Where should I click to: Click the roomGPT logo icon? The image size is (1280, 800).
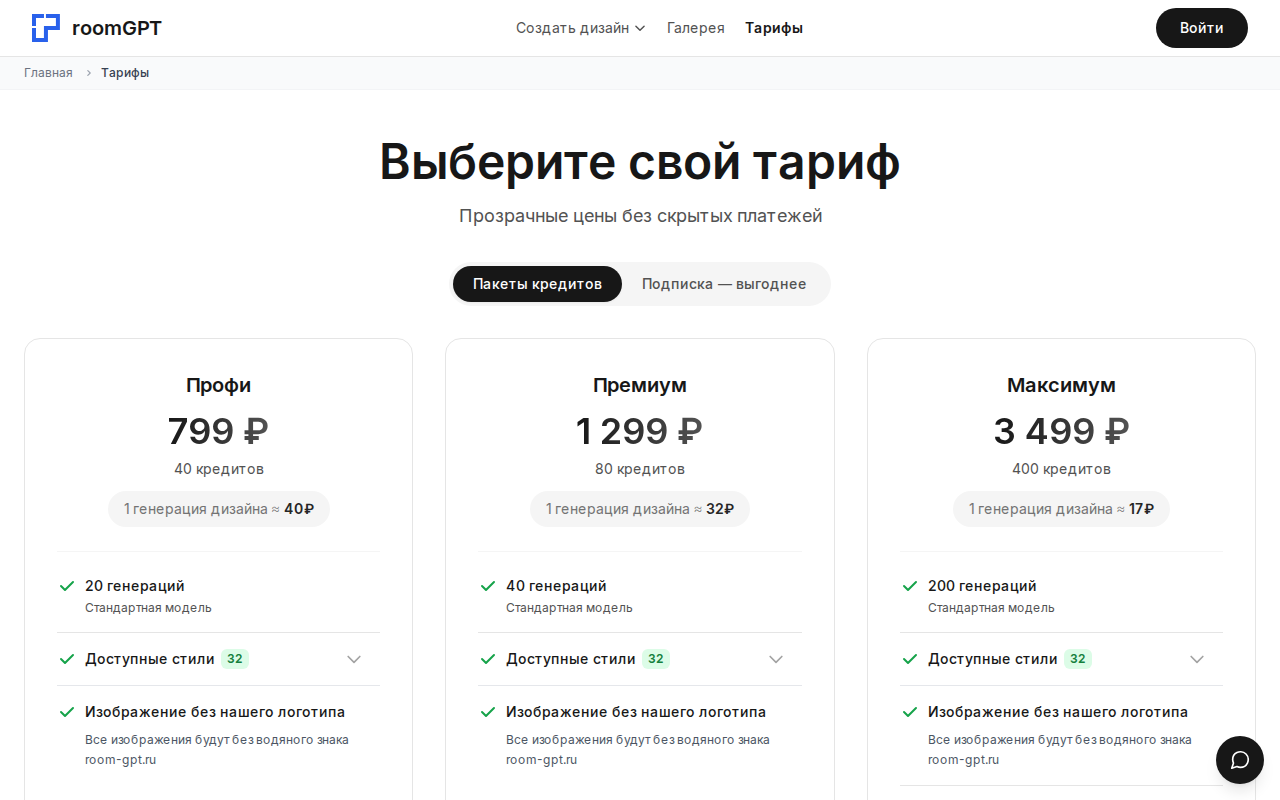pos(46,28)
